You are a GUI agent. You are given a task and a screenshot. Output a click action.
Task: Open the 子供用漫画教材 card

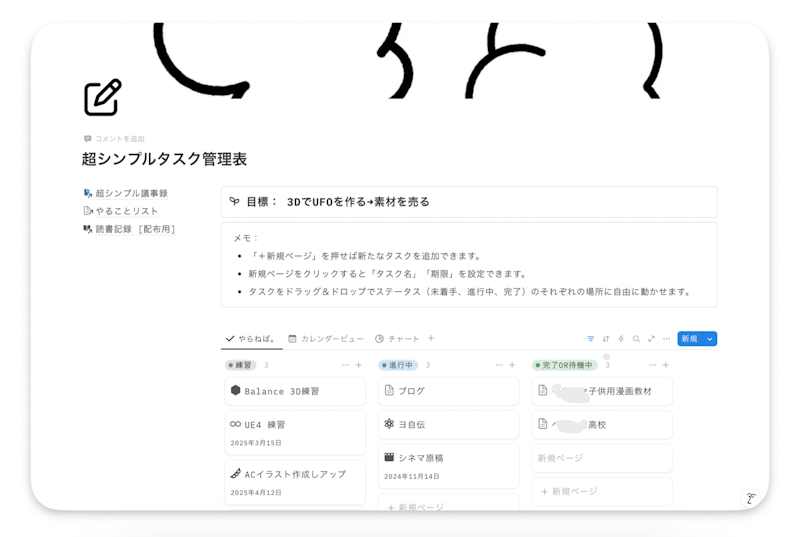[602, 391]
